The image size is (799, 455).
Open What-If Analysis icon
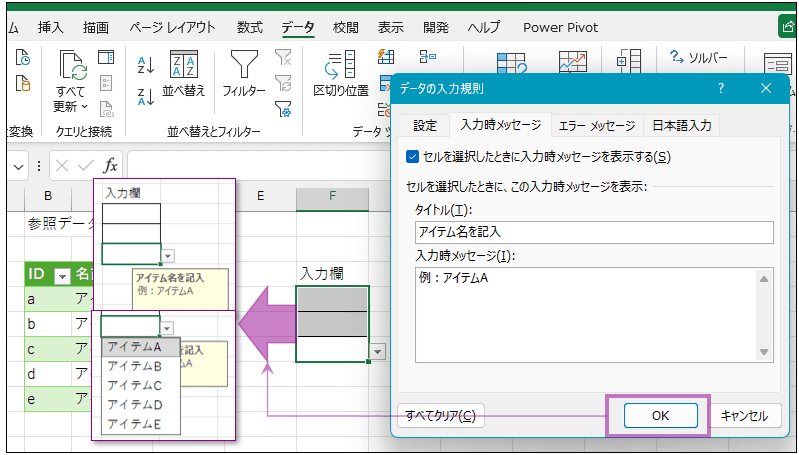tap(512, 64)
